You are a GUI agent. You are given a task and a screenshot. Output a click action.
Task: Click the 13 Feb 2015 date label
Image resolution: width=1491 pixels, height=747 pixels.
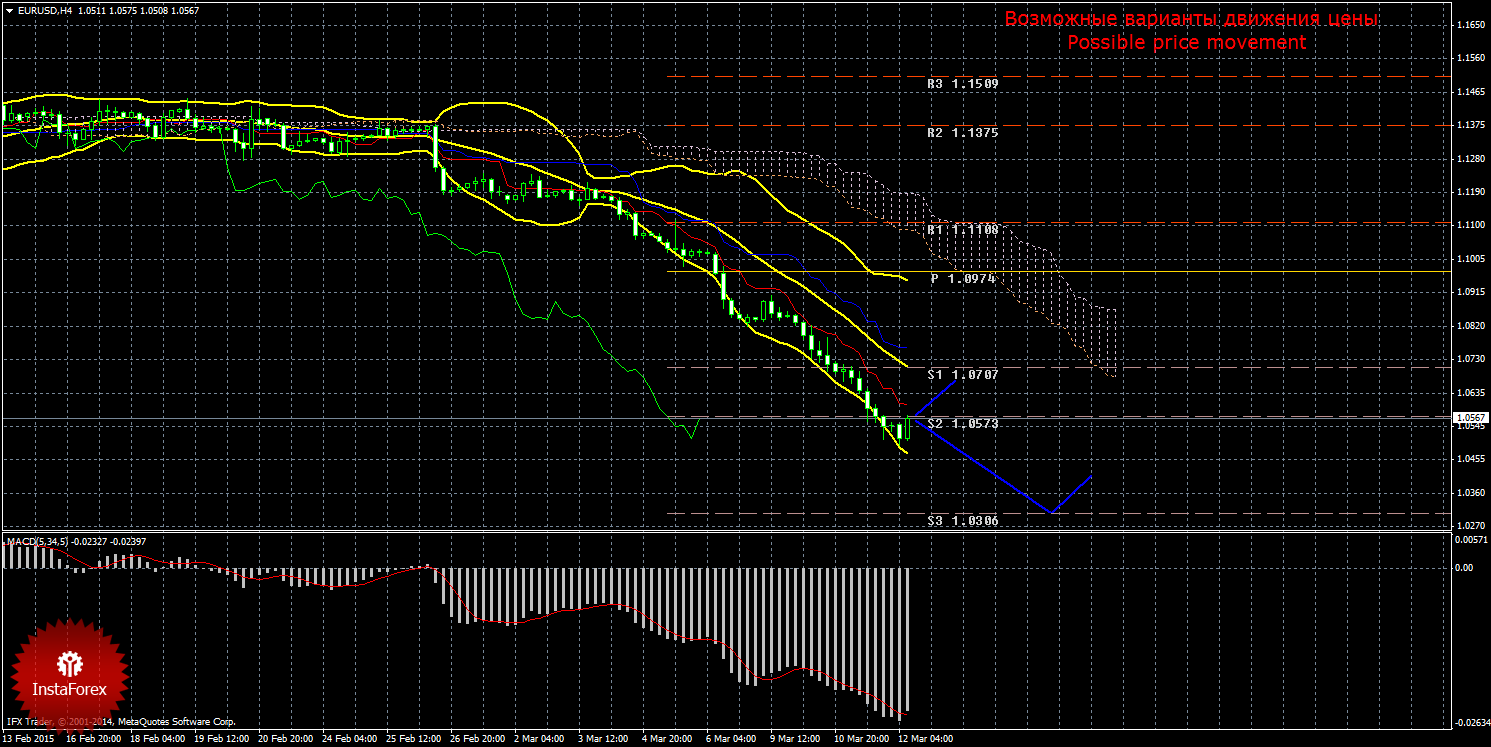[28, 740]
